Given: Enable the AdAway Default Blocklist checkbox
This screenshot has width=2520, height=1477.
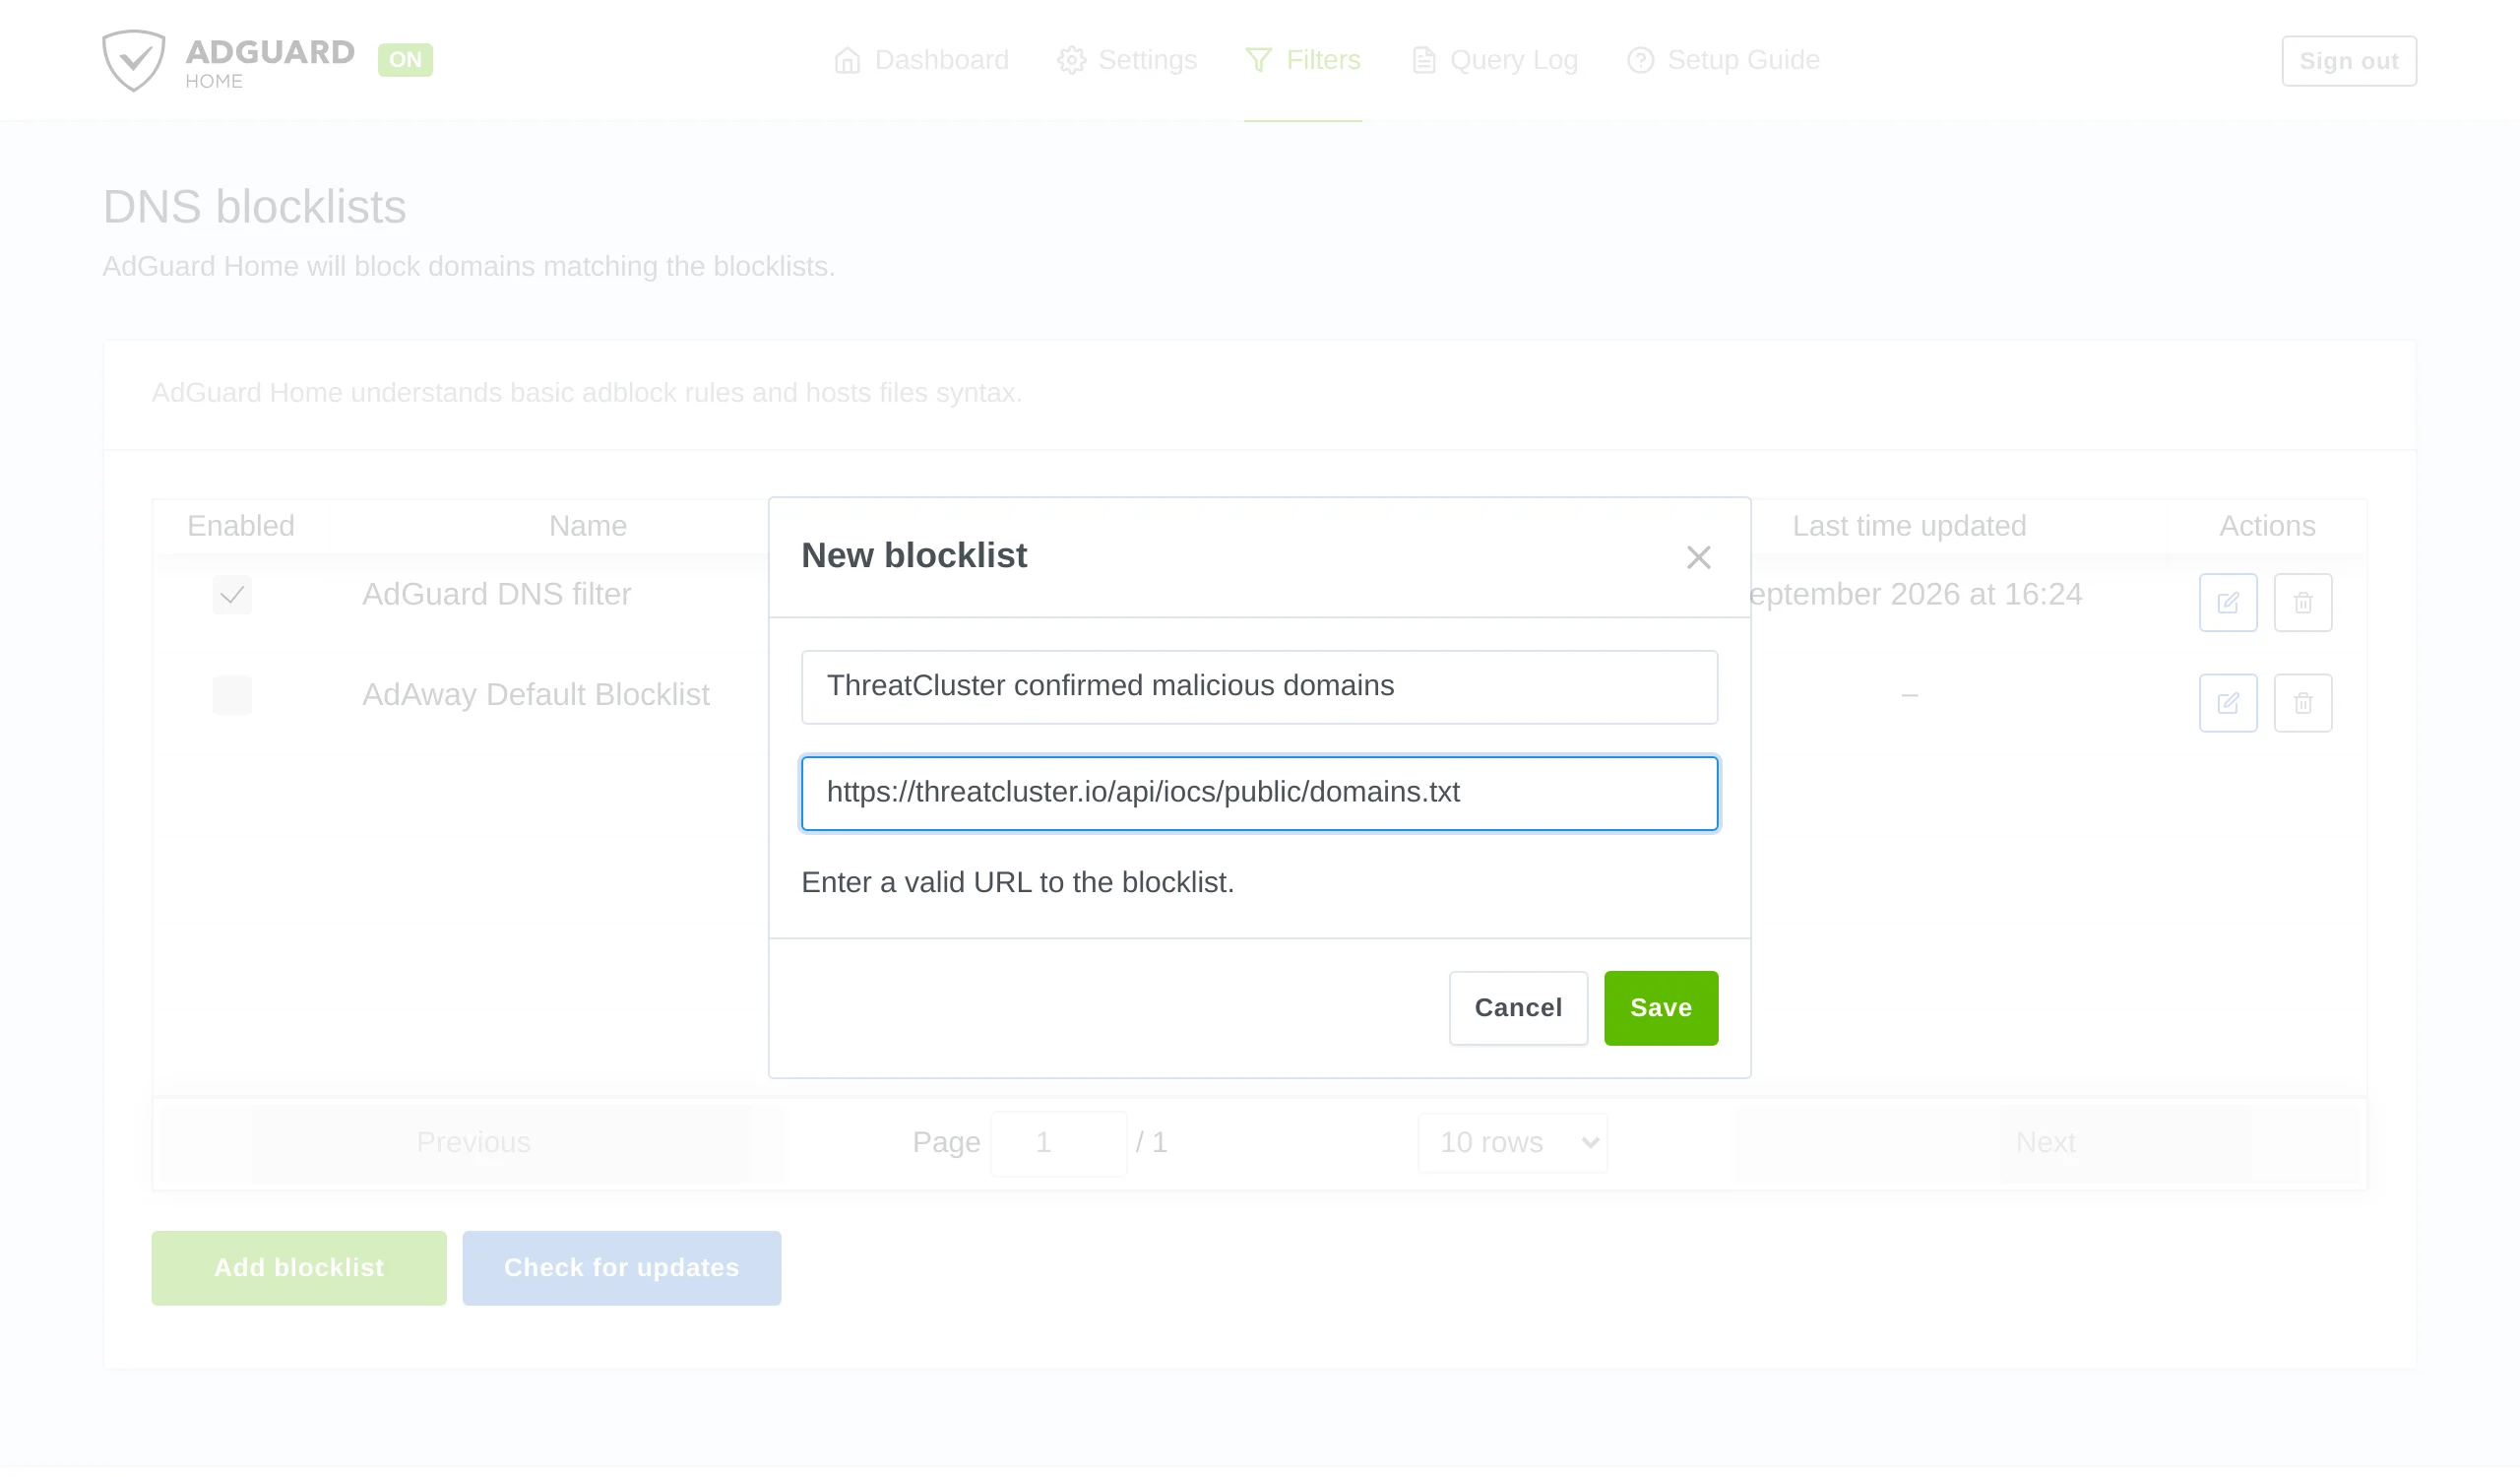Looking at the screenshot, I should (232, 696).
